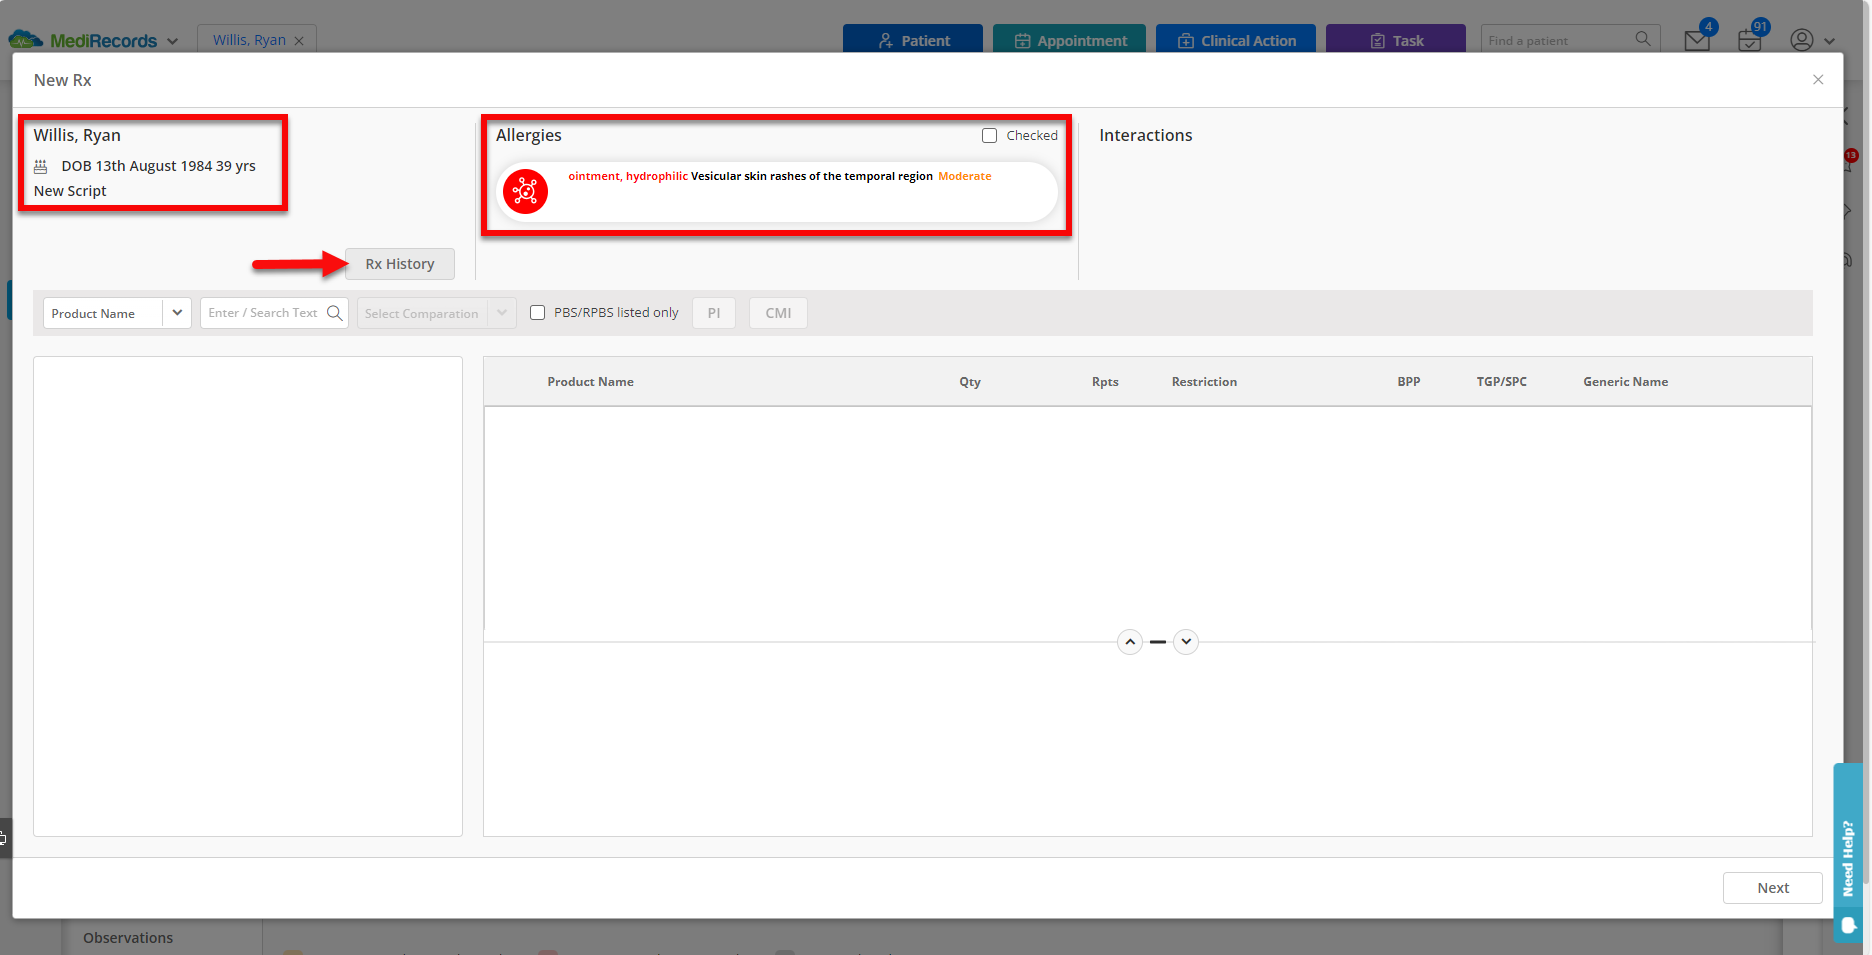Image resolution: width=1872 pixels, height=955 pixels.
Task: Expand panel using the down chevron
Action: 1186,642
